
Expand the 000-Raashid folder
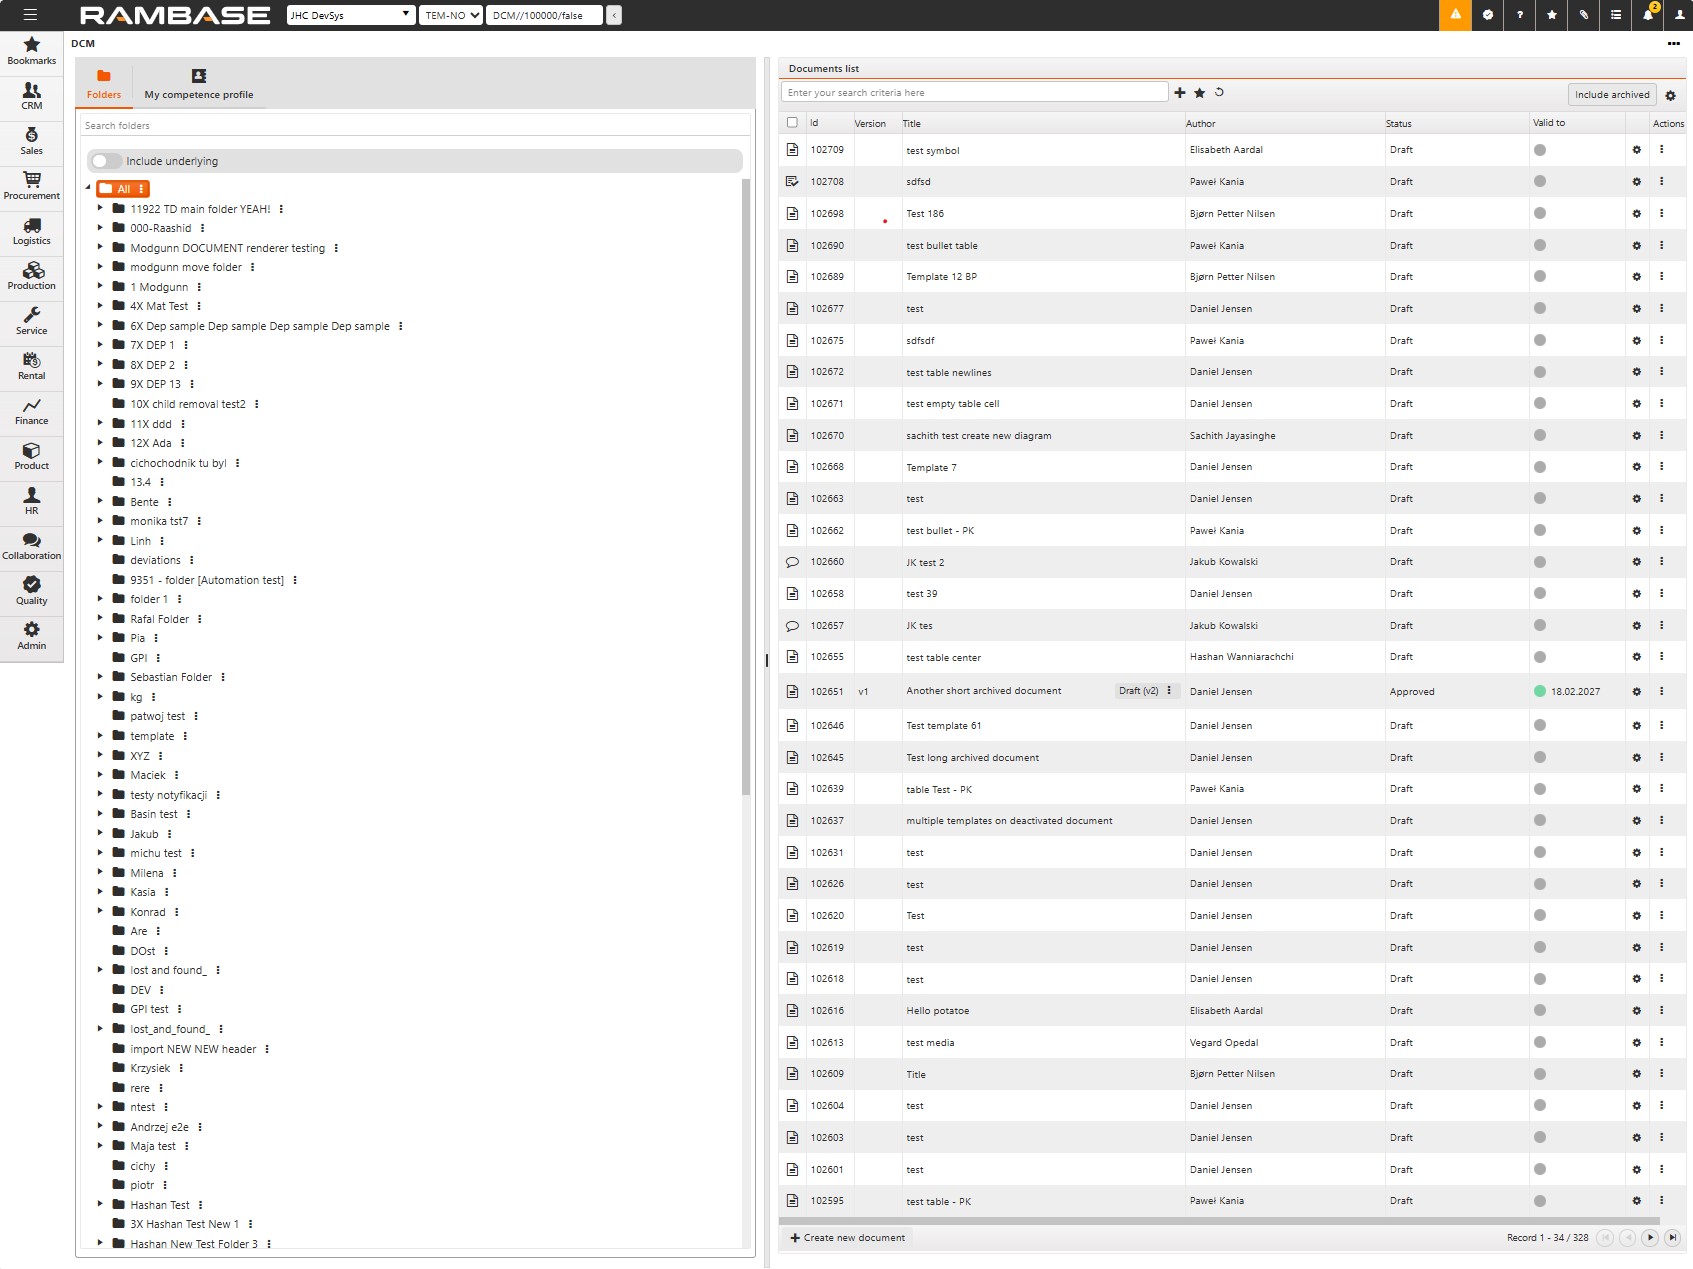[x=100, y=228]
